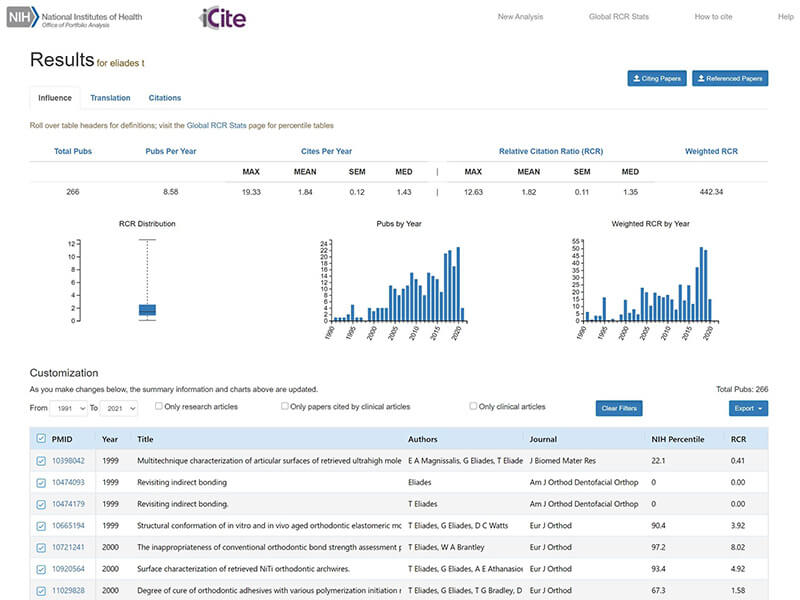Toggle the select-all checkbox in PMID header
Image resolution: width=800 pixels, height=600 pixels.
pyautogui.click(x=40, y=438)
